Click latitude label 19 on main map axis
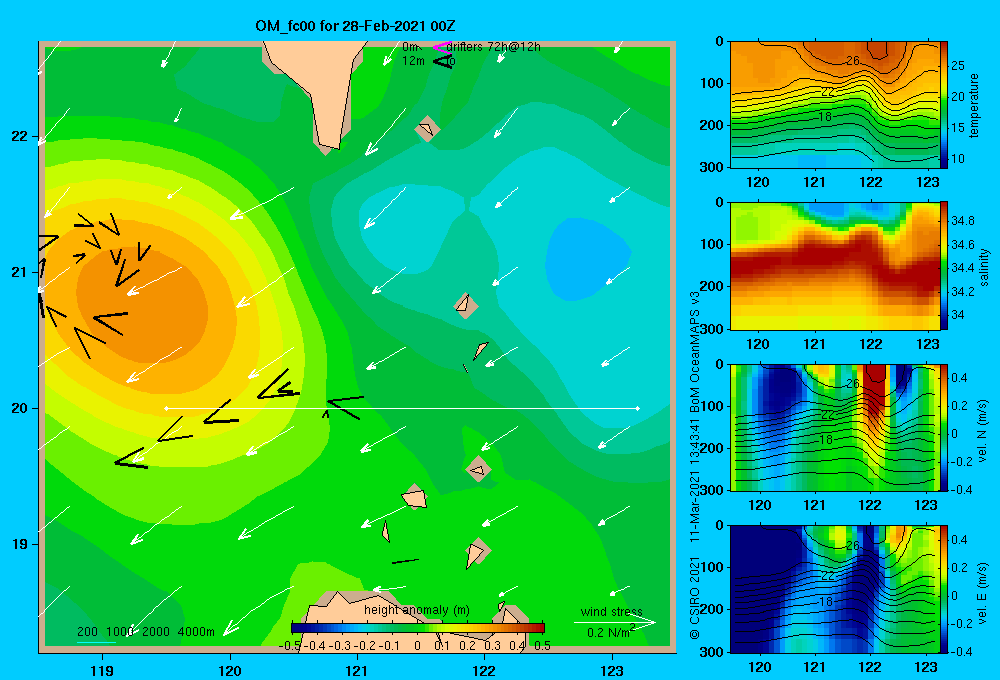Screen dimensions: 1000x680 (20, 544)
